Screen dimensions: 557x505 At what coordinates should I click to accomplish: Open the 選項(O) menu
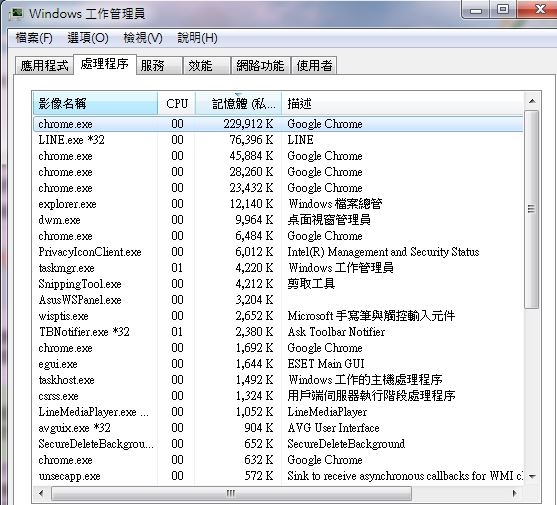(88, 38)
